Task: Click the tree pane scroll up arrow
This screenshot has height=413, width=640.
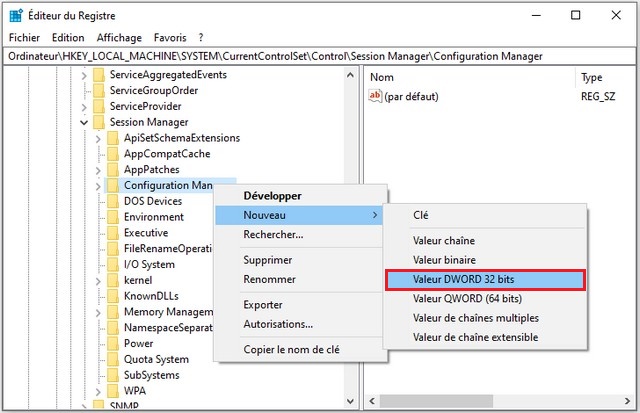Action: tap(350, 75)
